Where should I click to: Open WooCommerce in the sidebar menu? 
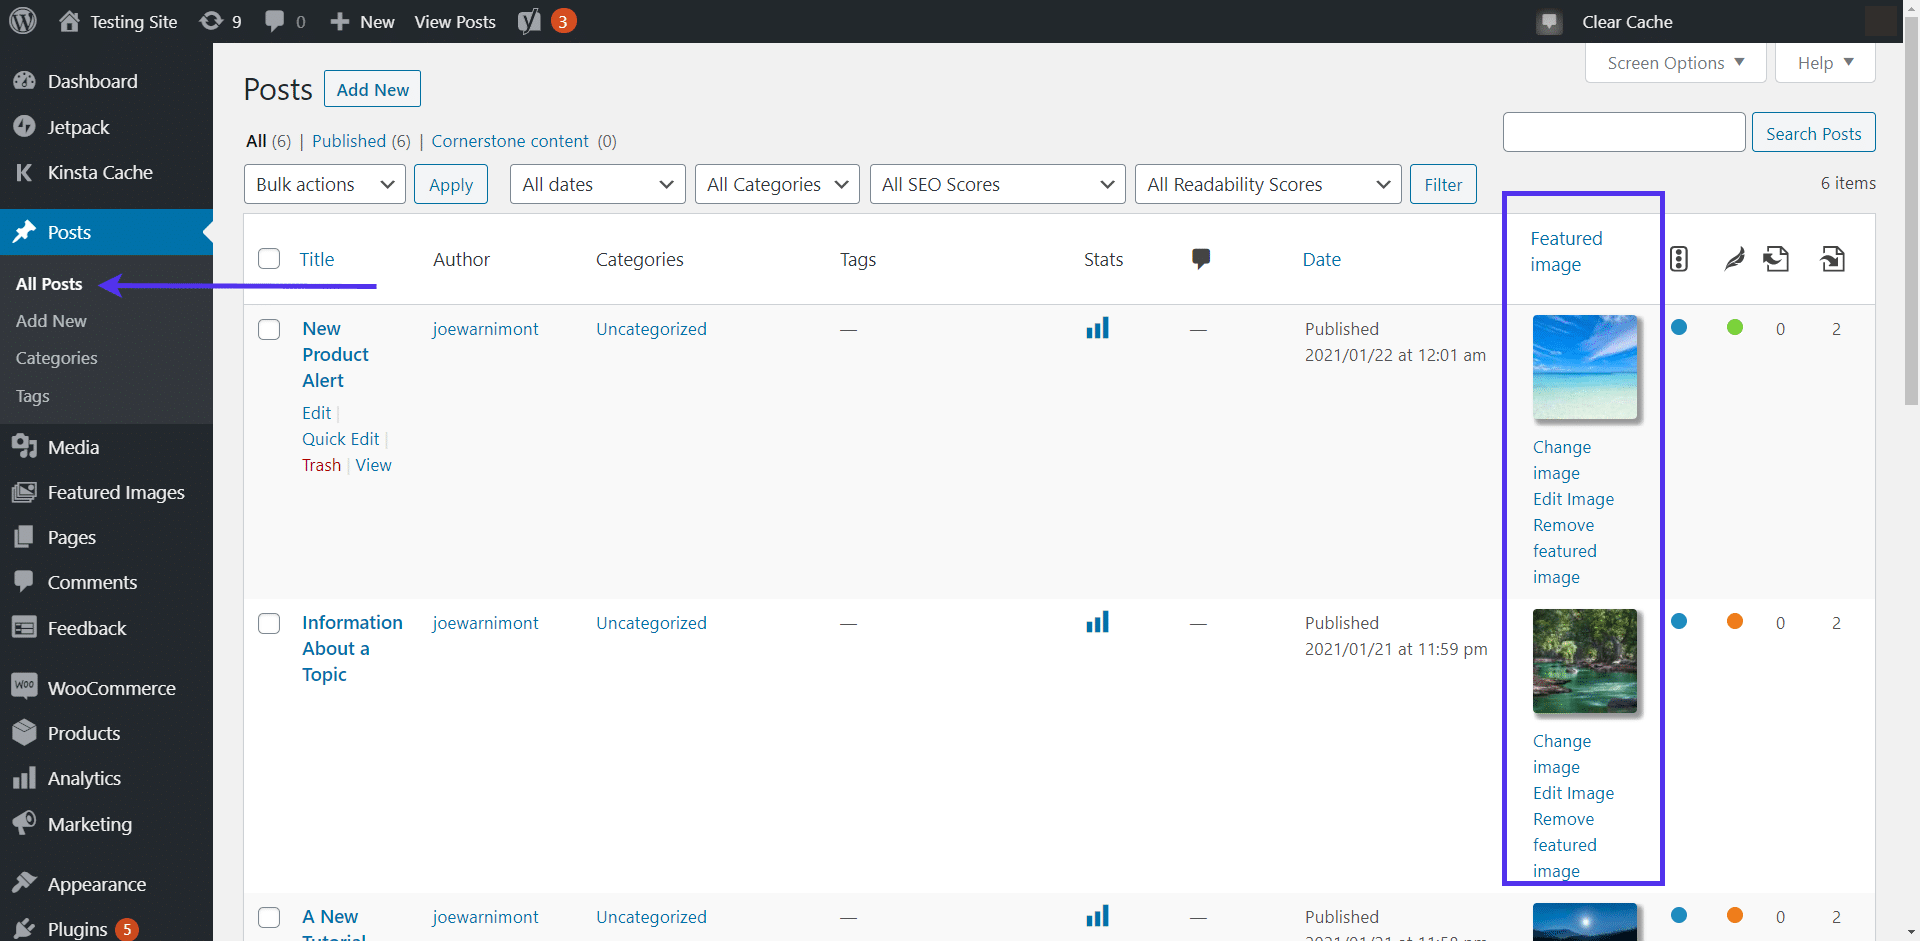pos(111,688)
